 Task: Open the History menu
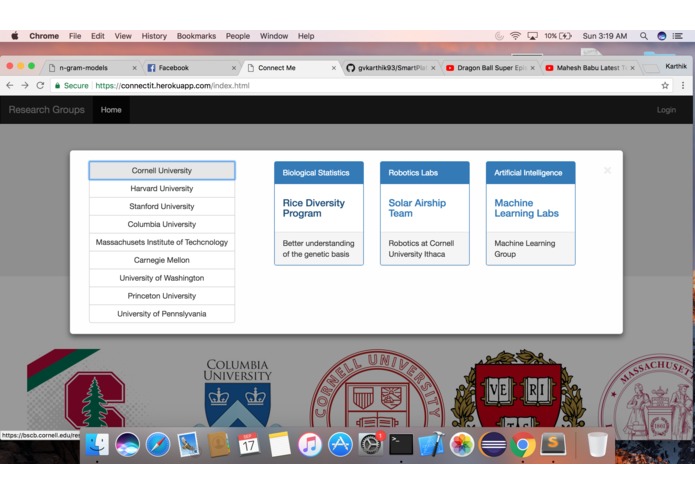(154, 36)
